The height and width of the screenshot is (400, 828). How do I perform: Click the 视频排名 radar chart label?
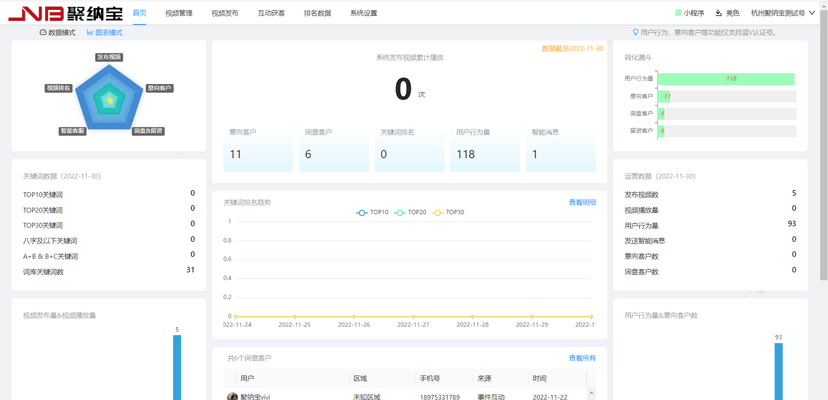tap(59, 88)
